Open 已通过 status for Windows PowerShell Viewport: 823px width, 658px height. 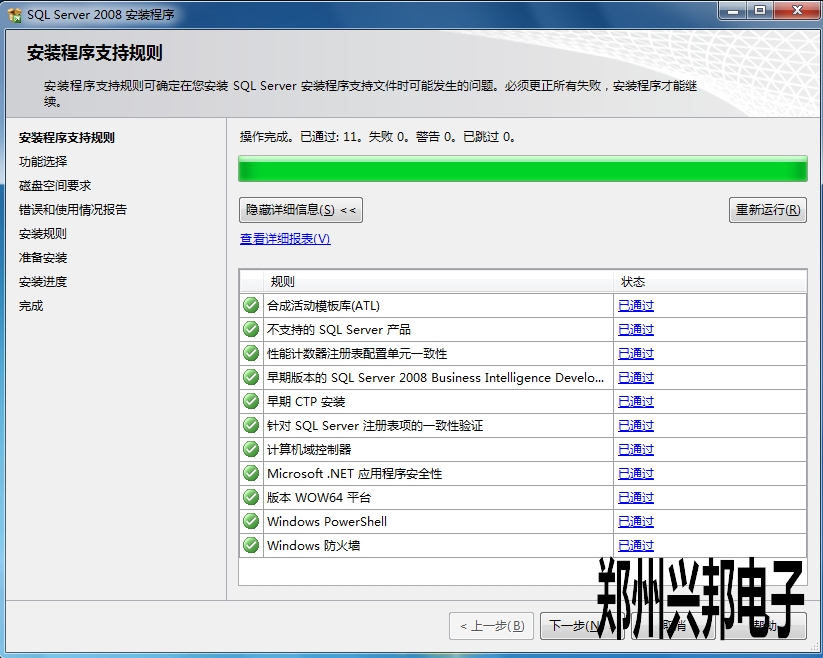[x=636, y=522]
